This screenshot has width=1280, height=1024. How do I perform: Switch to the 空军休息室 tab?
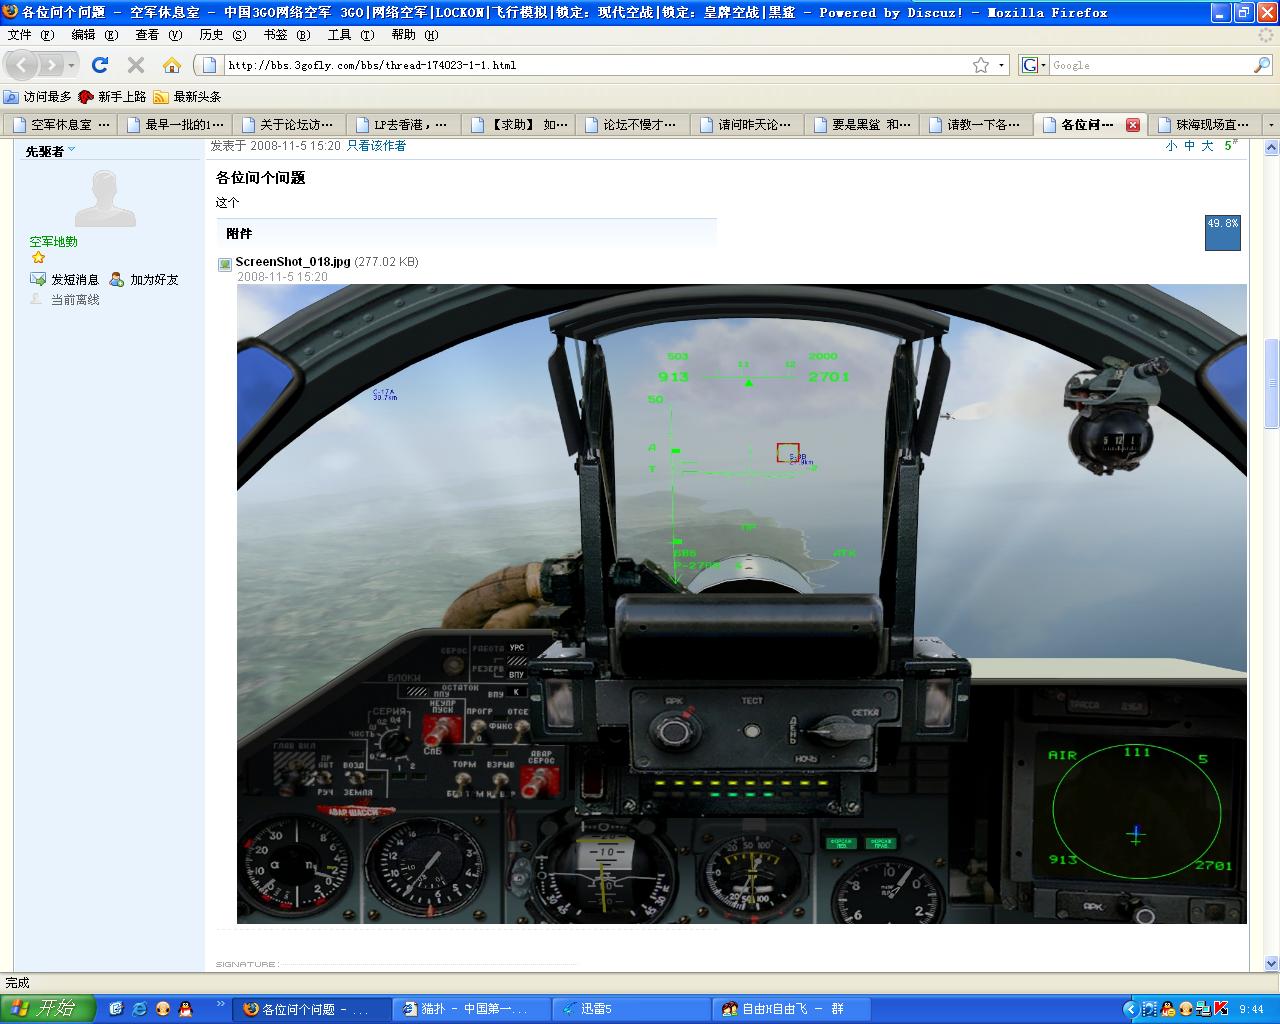coord(60,125)
